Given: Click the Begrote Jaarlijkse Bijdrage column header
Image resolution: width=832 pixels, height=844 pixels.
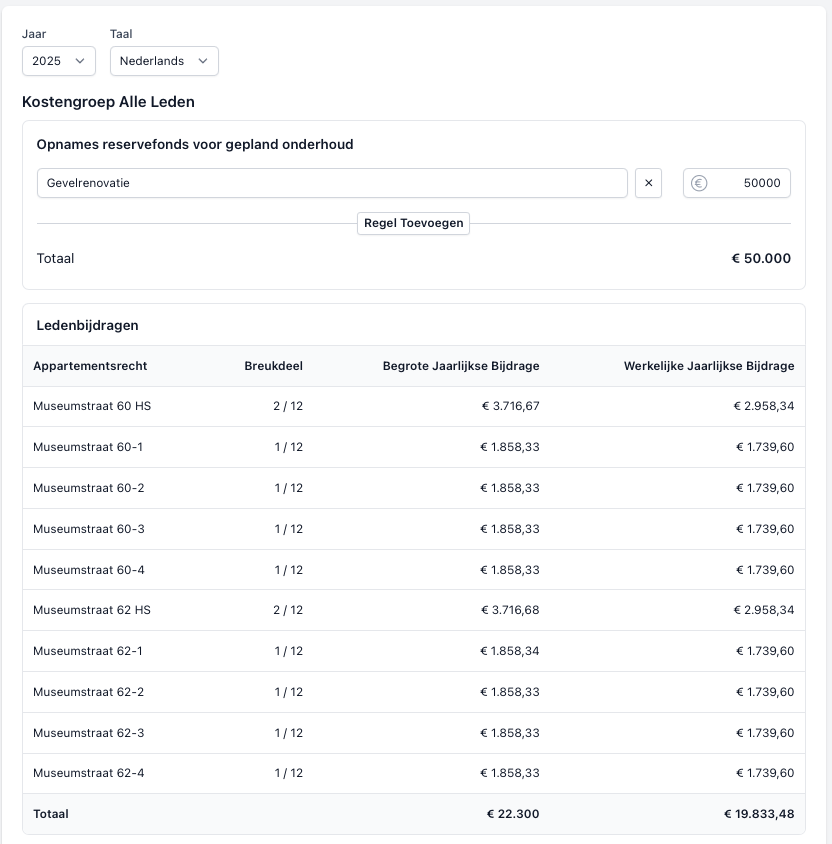Looking at the screenshot, I should pyautogui.click(x=461, y=366).
